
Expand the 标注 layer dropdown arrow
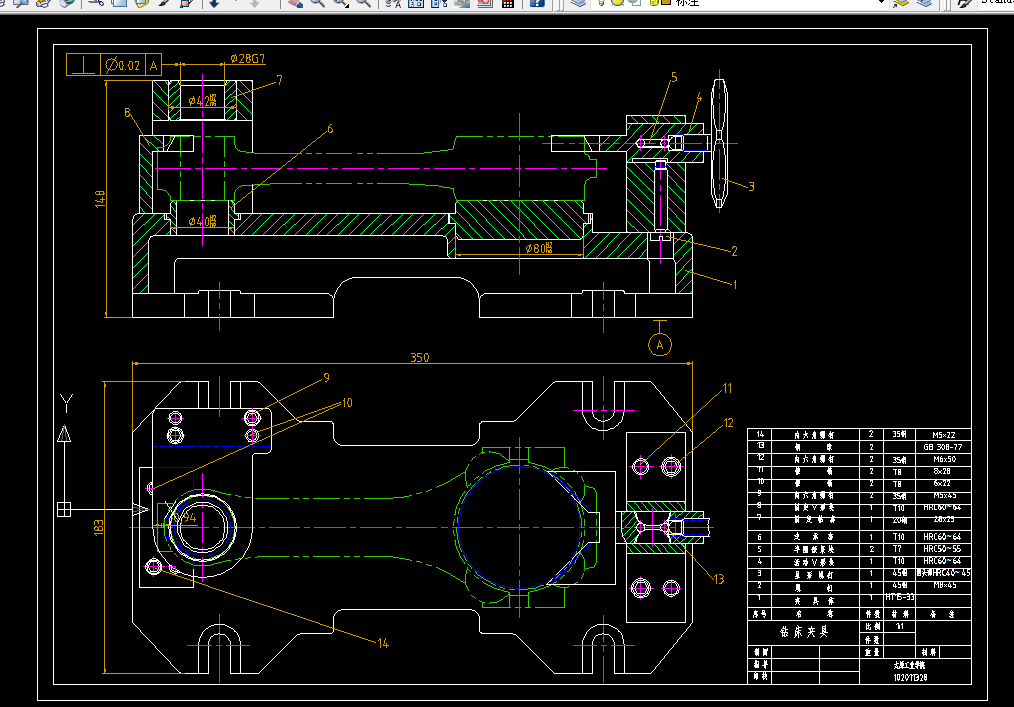(881, 3)
